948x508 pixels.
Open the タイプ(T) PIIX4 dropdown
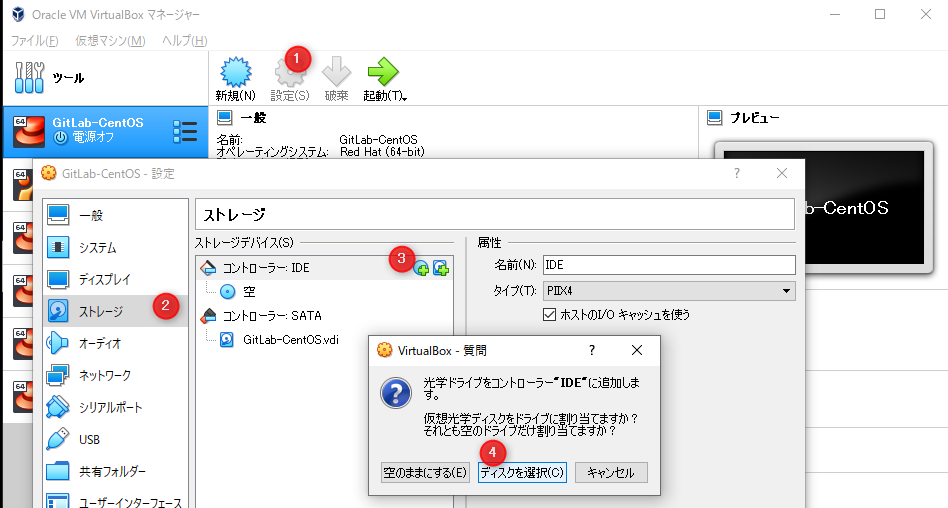pos(669,291)
